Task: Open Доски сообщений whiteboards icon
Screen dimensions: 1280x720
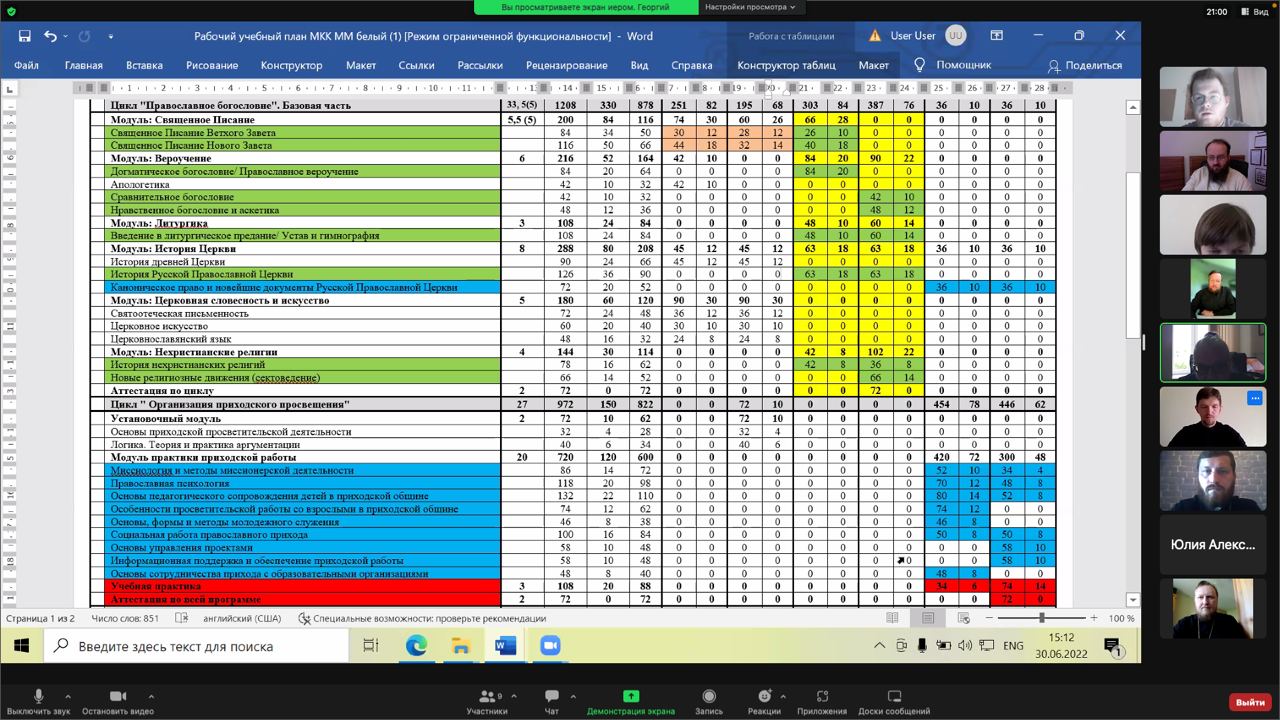Action: pyautogui.click(x=894, y=697)
